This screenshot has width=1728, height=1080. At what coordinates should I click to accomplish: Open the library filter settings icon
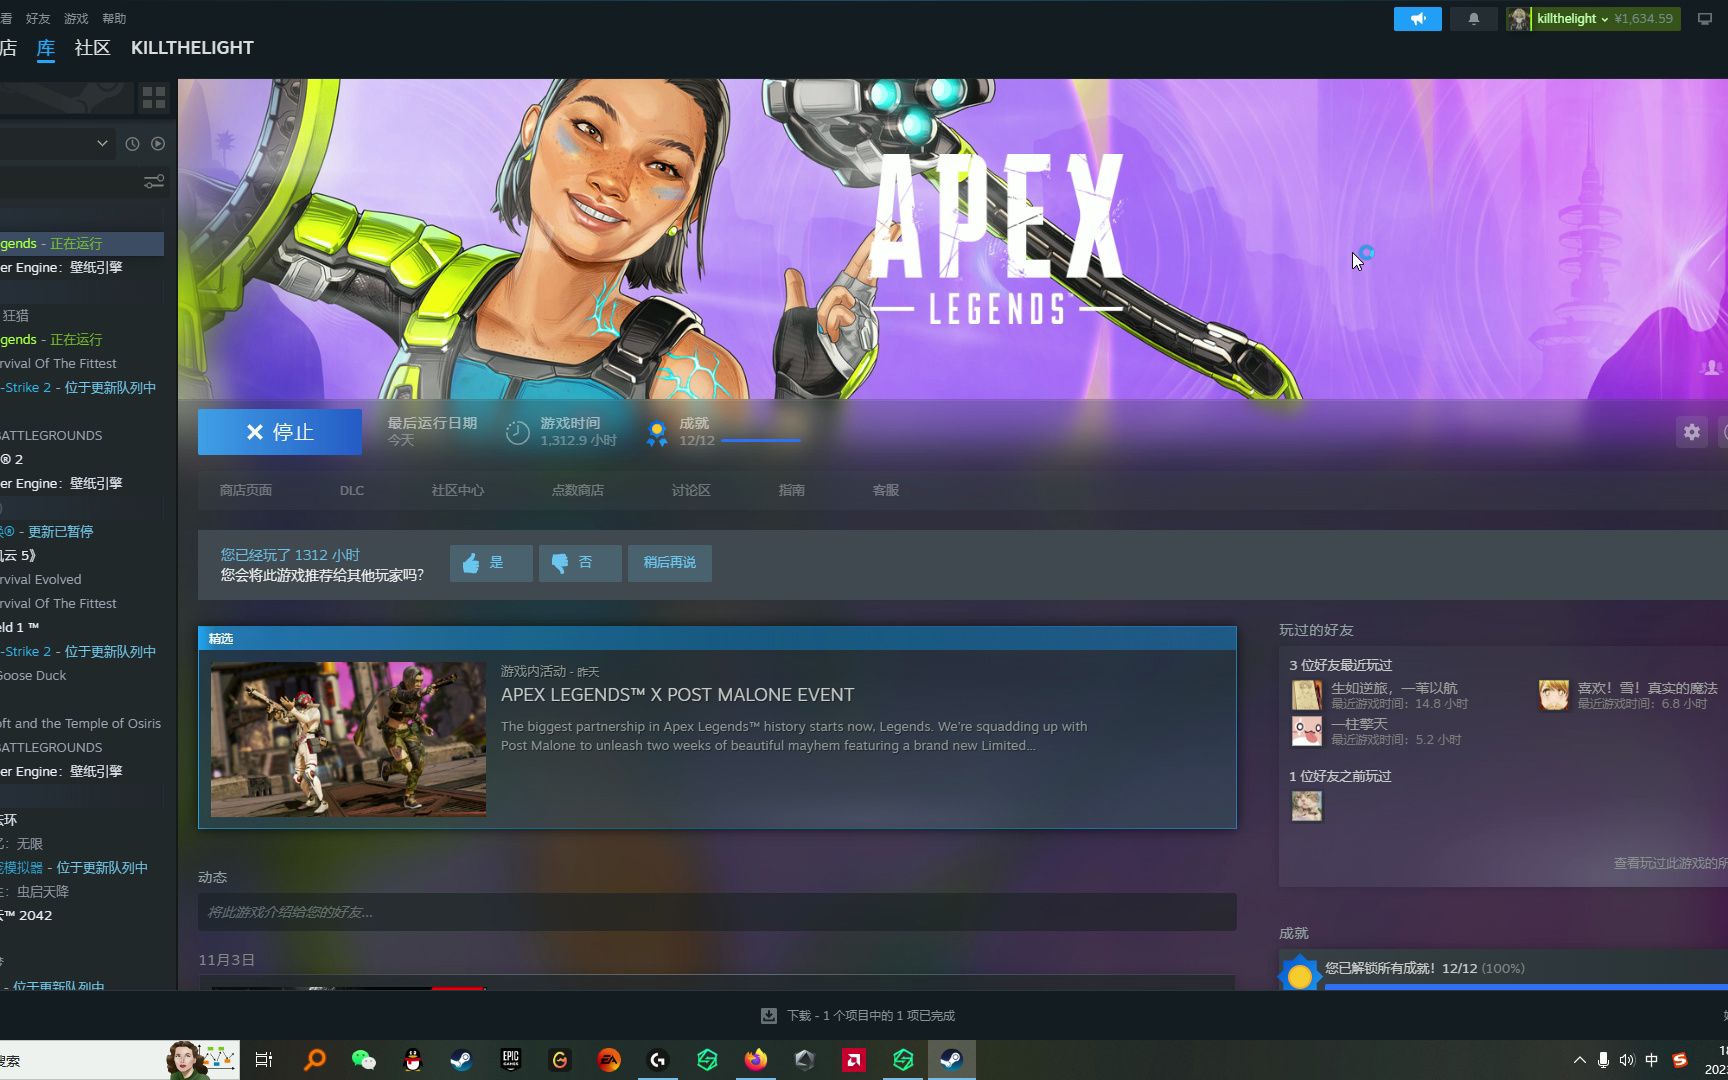(x=153, y=182)
